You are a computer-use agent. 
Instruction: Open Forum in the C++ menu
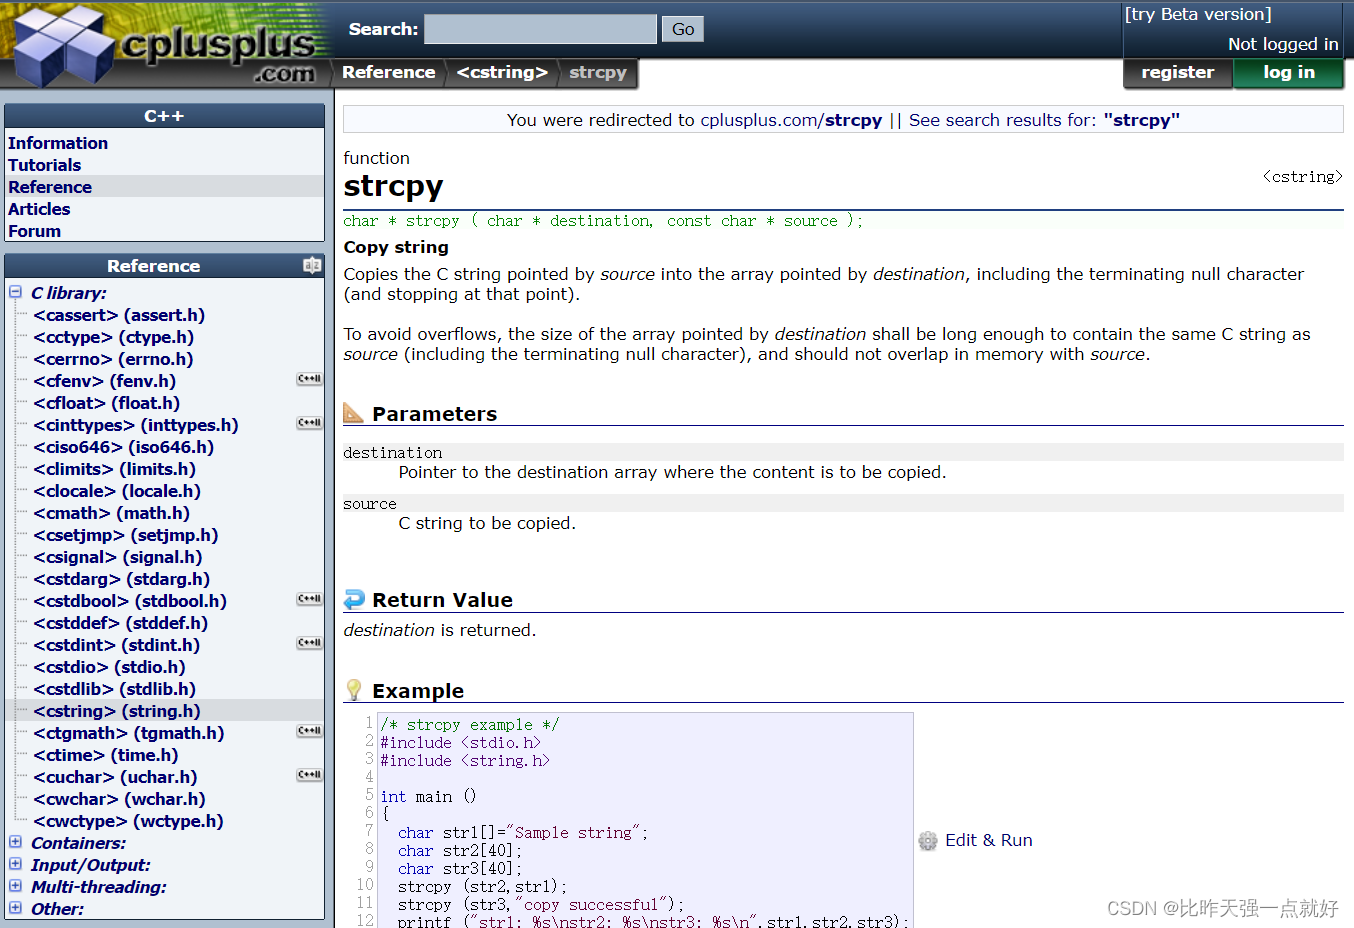tap(35, 231)
